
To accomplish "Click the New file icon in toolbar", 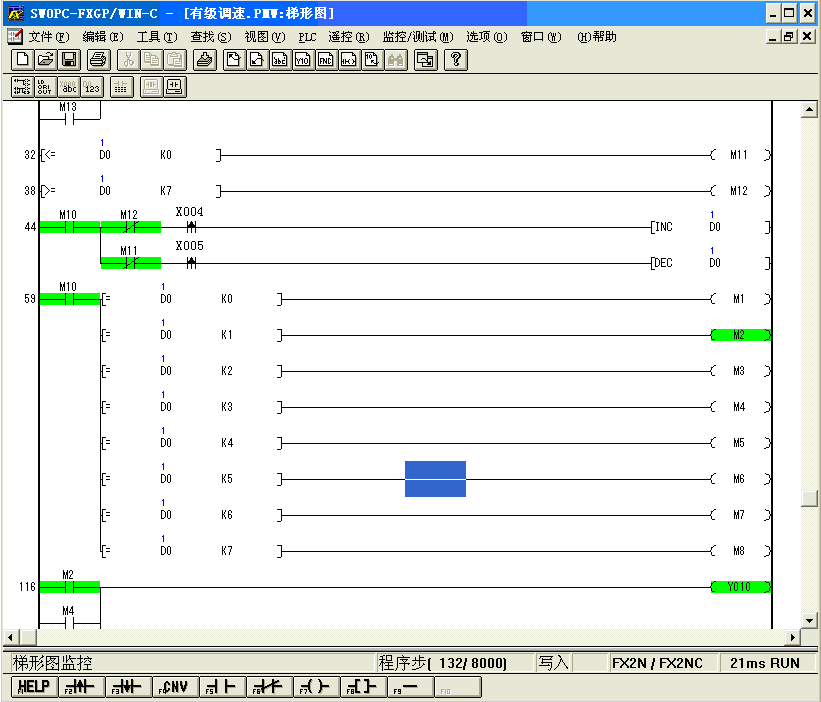I will (x=22, y=60).
